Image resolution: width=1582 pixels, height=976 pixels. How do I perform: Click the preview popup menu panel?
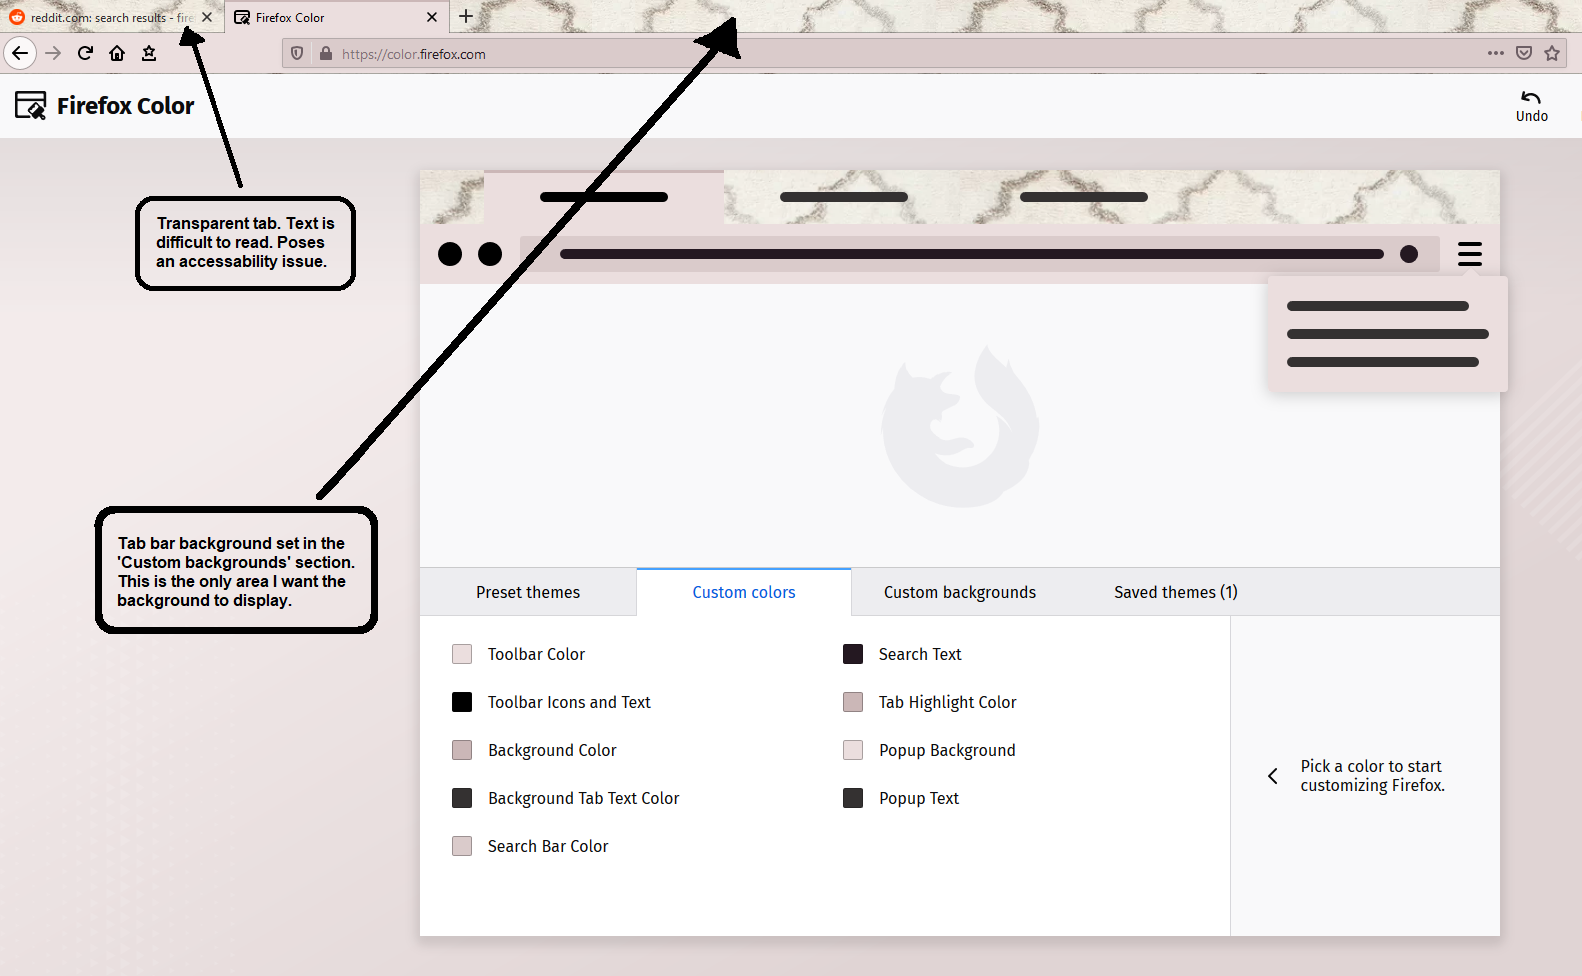[1388, 334]
